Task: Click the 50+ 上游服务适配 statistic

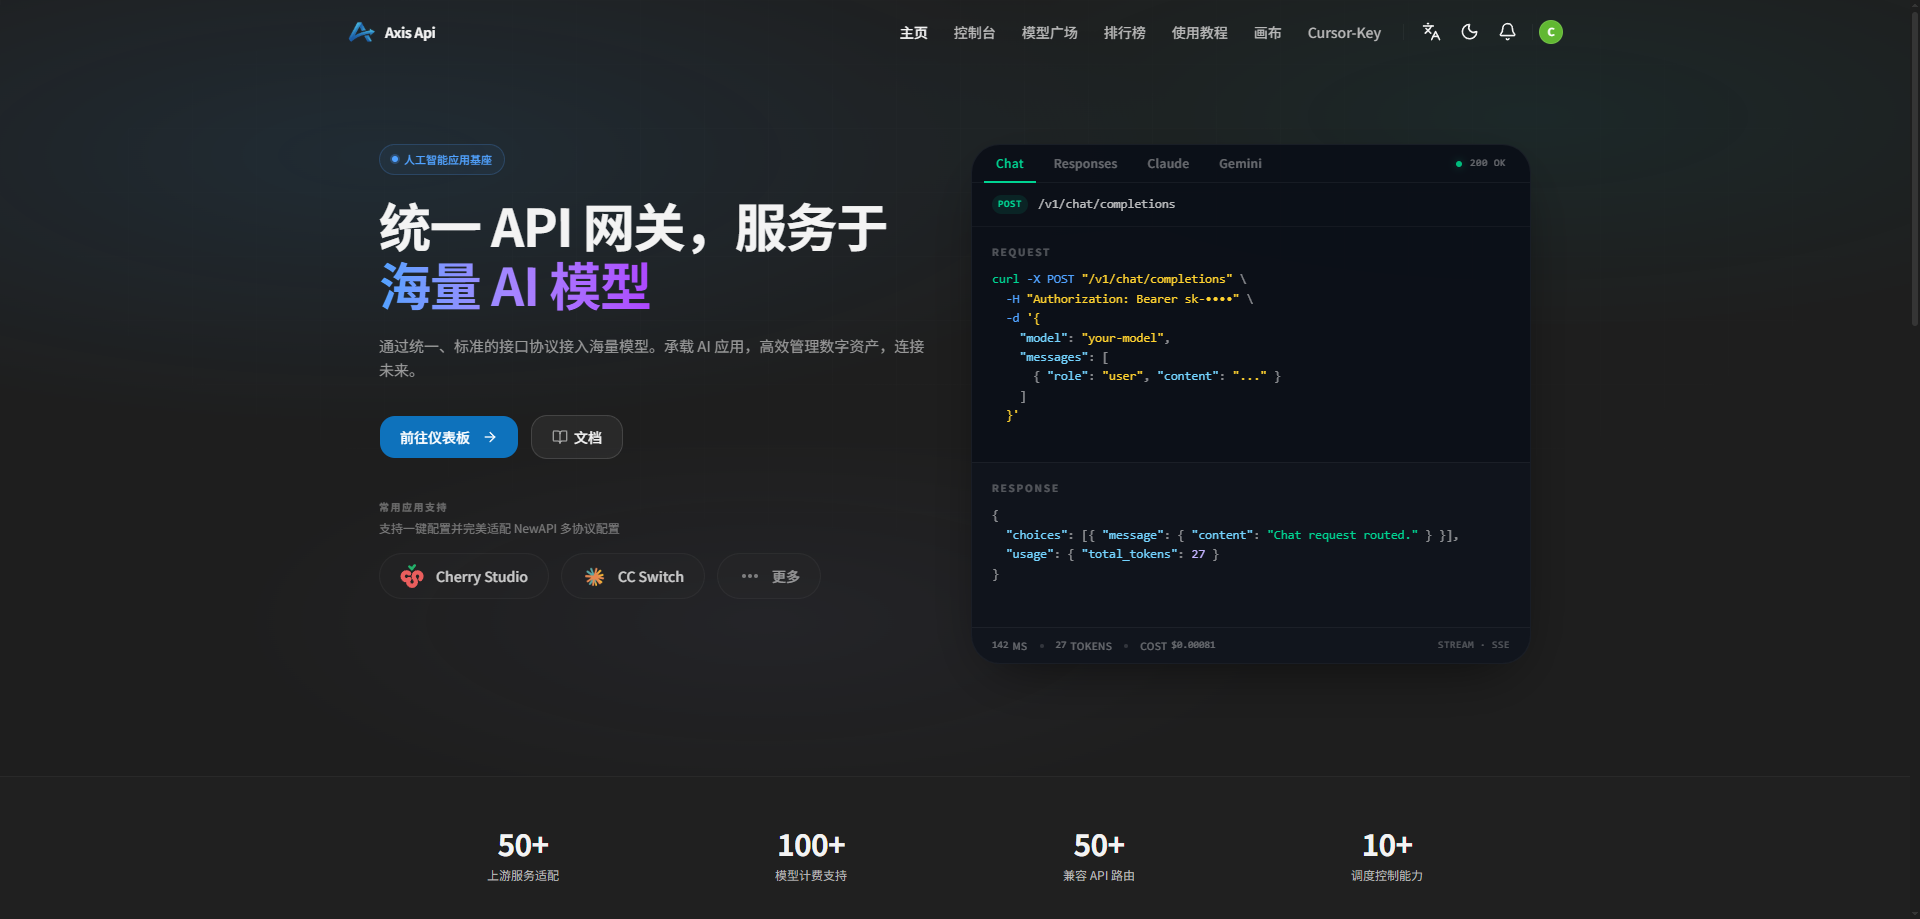Action: pos(523,857)
